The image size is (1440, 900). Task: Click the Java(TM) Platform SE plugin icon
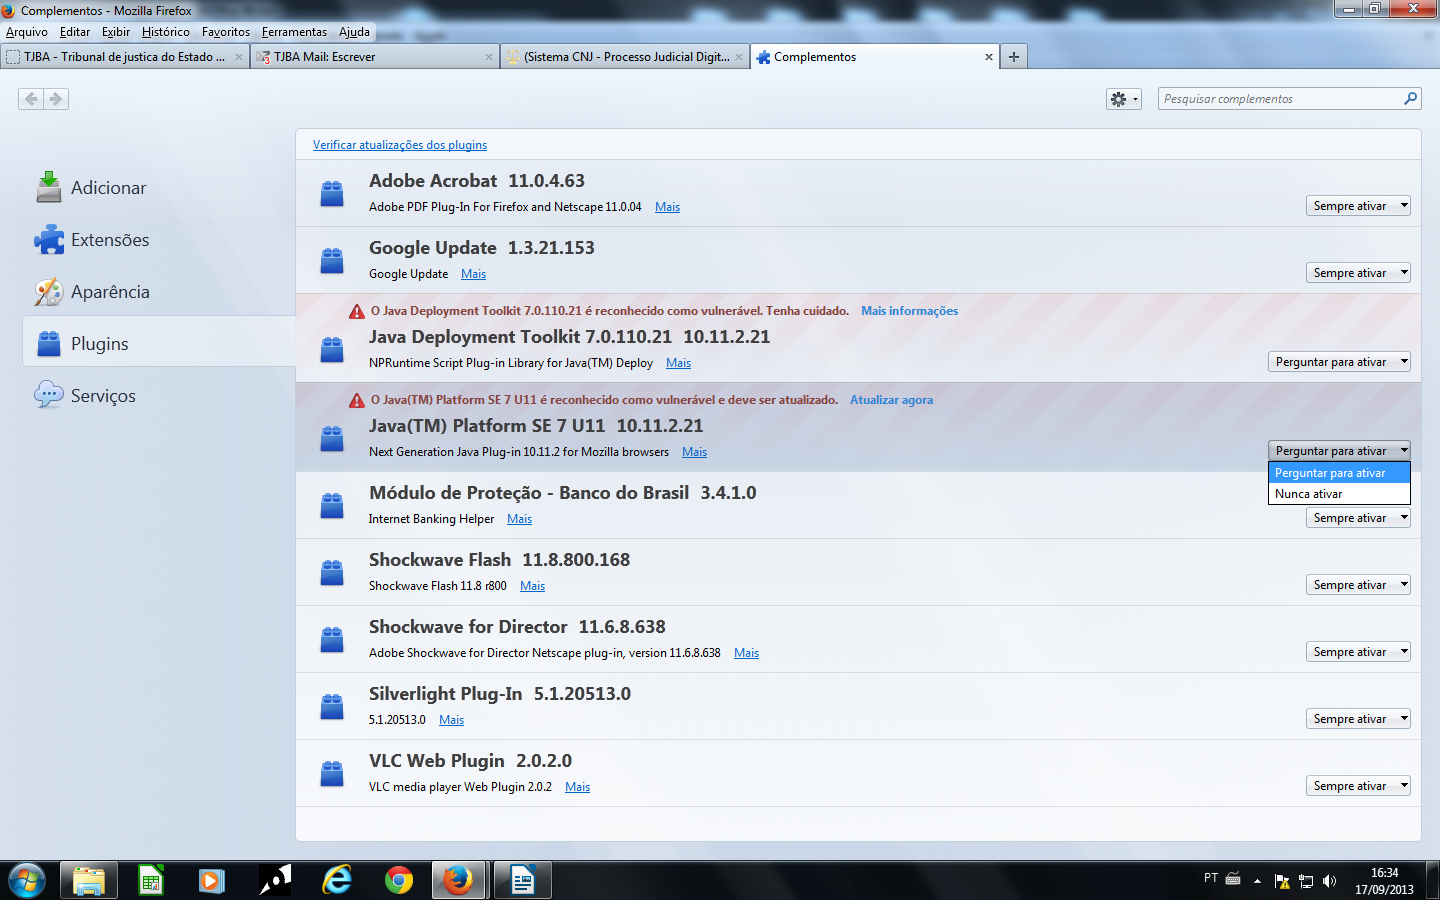332,438
